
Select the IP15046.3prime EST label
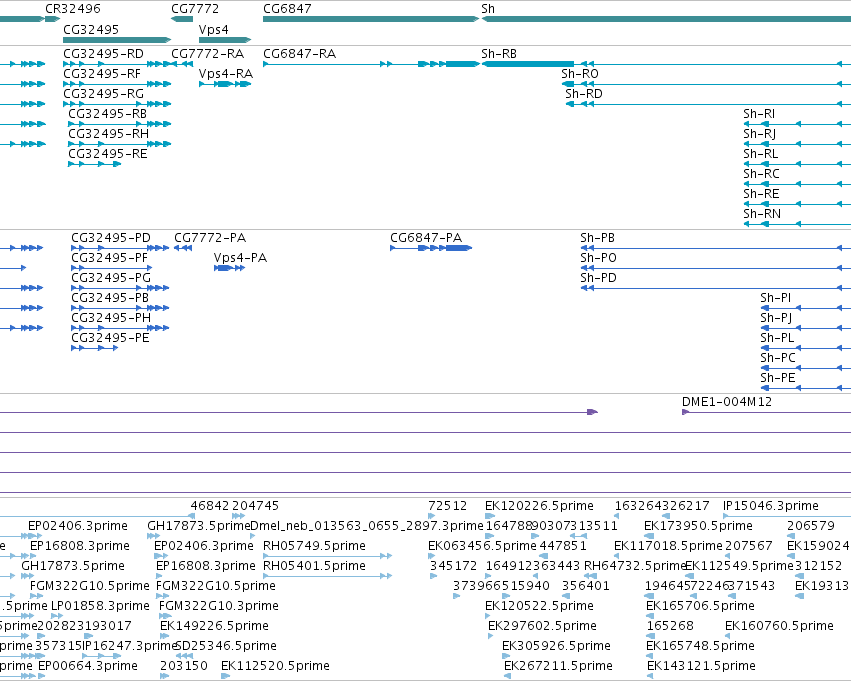pyautogui.click(x=771, y=506)
